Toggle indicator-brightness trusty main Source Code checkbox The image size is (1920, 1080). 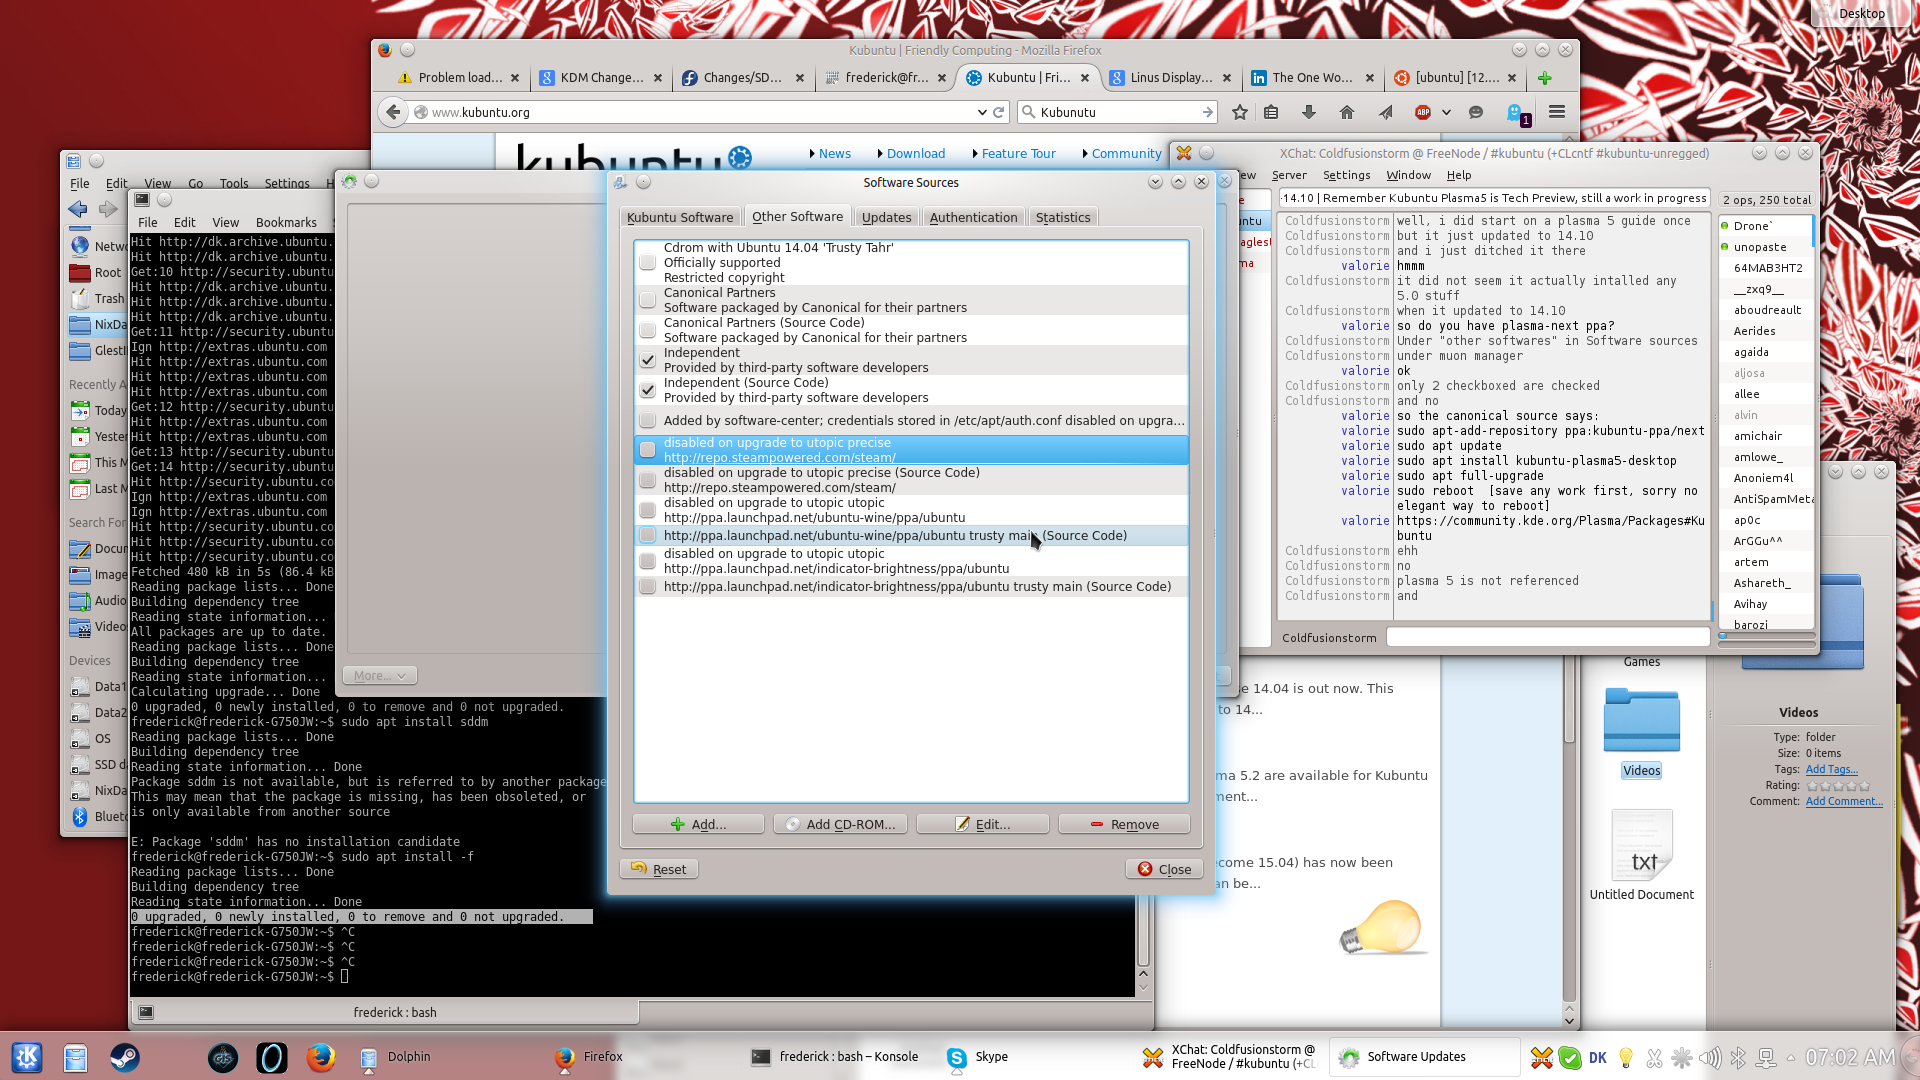pyautogui.click(x=648, y=587)
